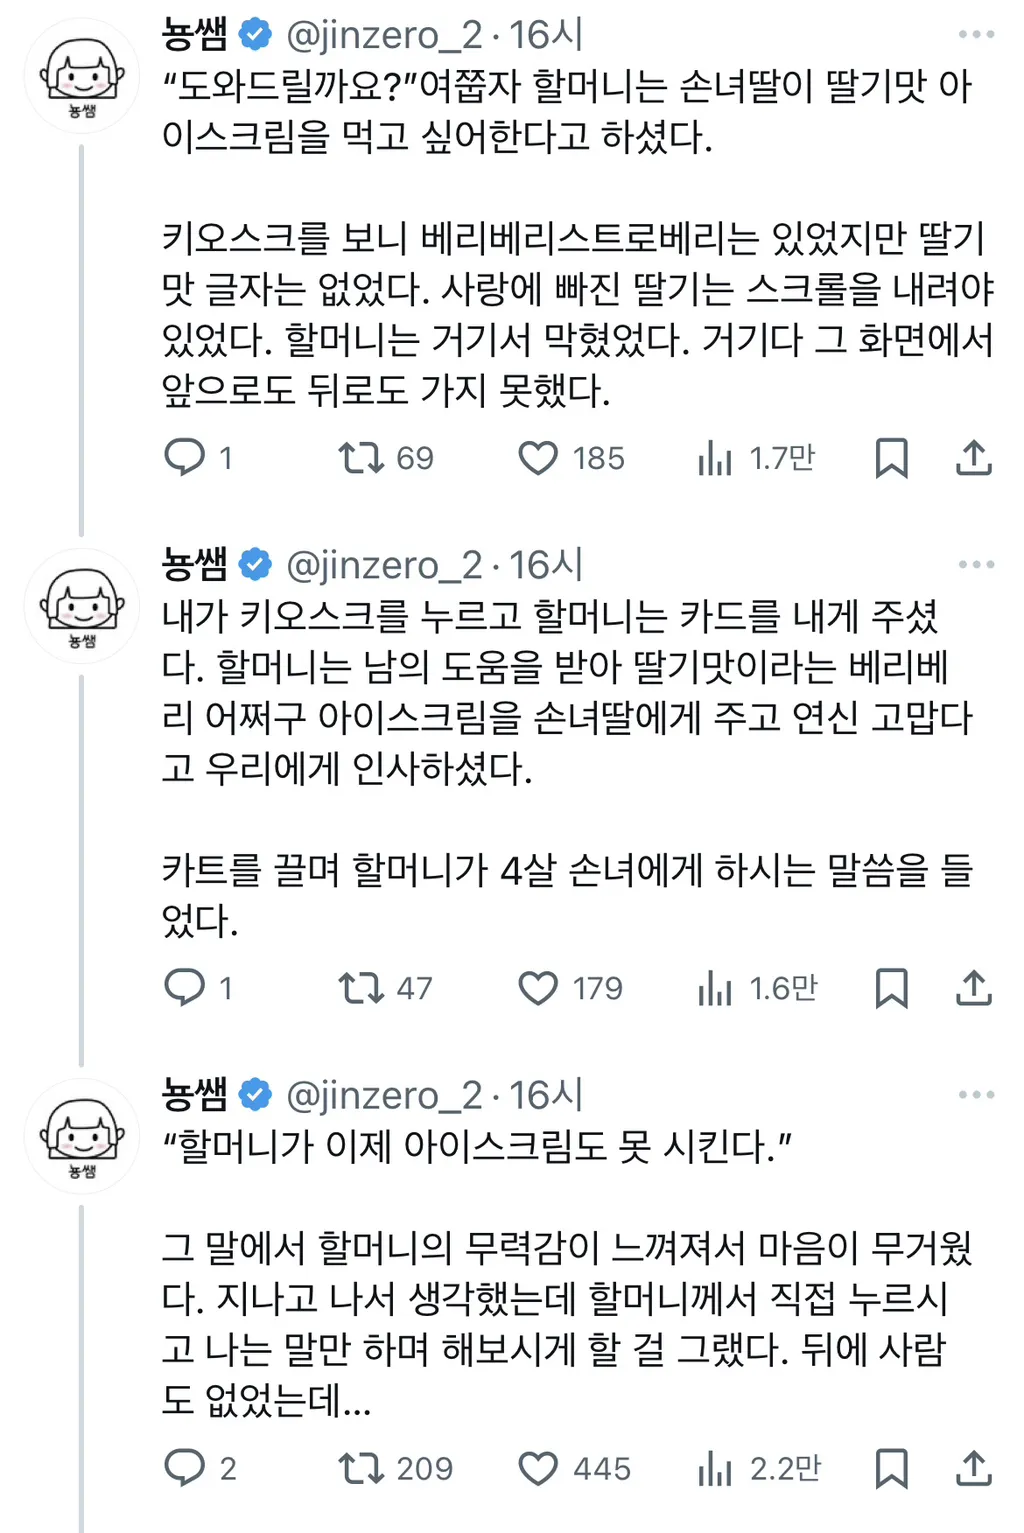View analytics of the 1.7만 views tweet
The height and width of the screenshot is (1533, 1024).
(x=715, y=458)
